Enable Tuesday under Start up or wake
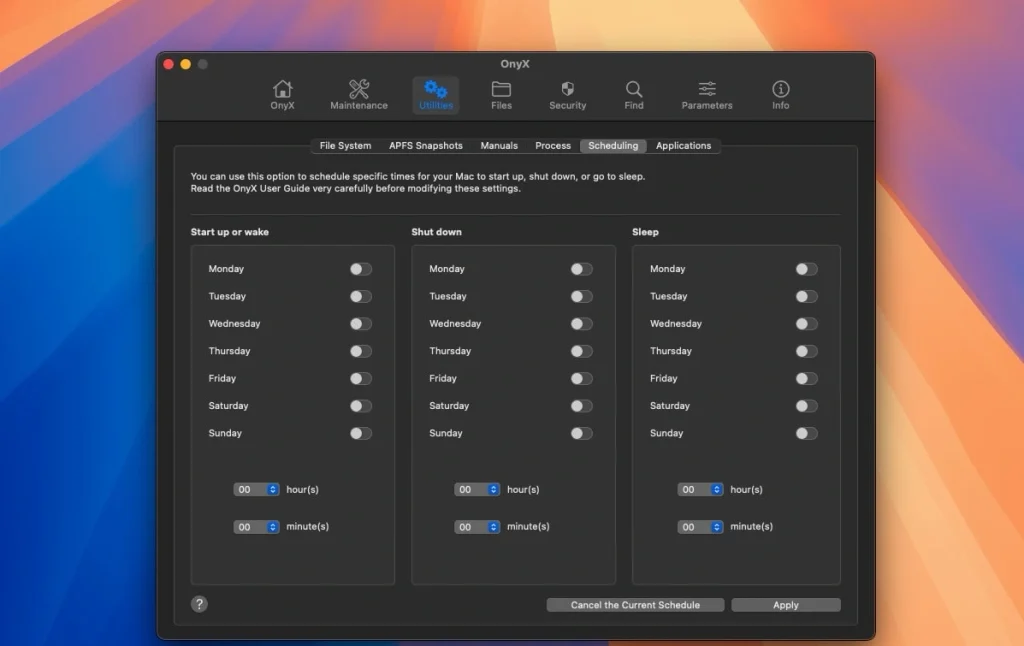This screenshot has width=1024, height=646. coord(360,297)
